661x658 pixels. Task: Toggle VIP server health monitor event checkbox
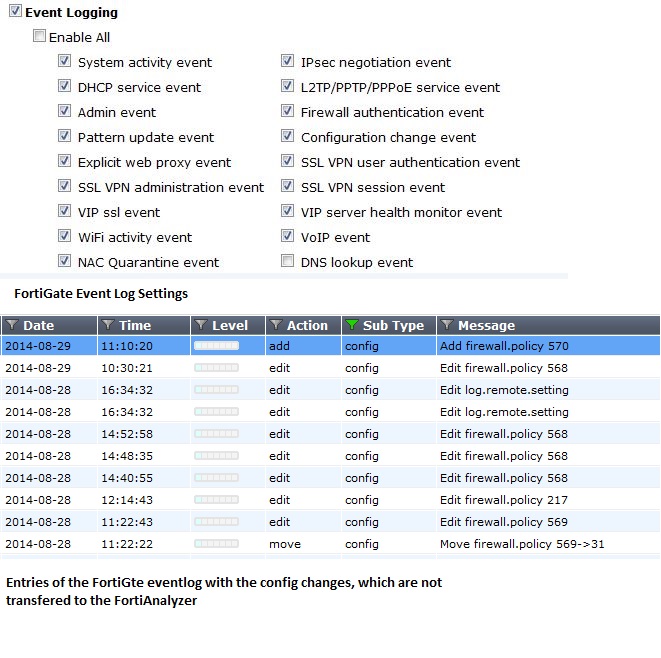[x=288, y=210]
